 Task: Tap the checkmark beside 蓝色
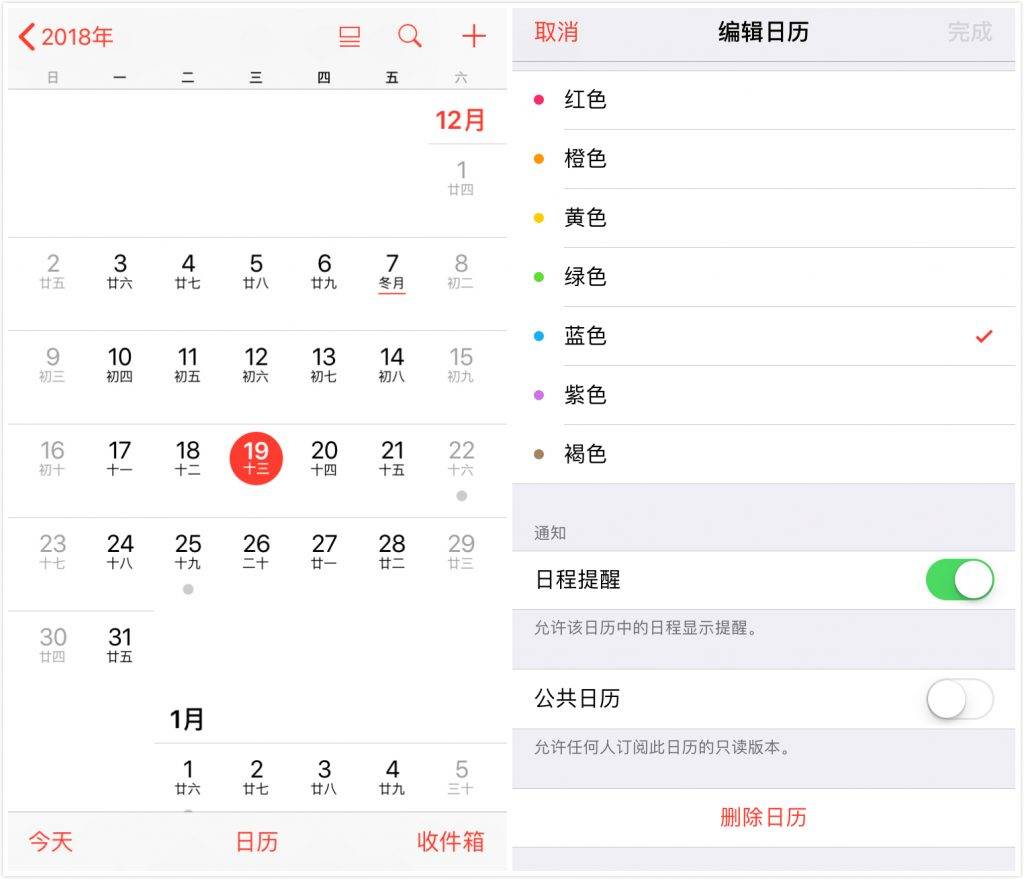(x=985, y=336)
